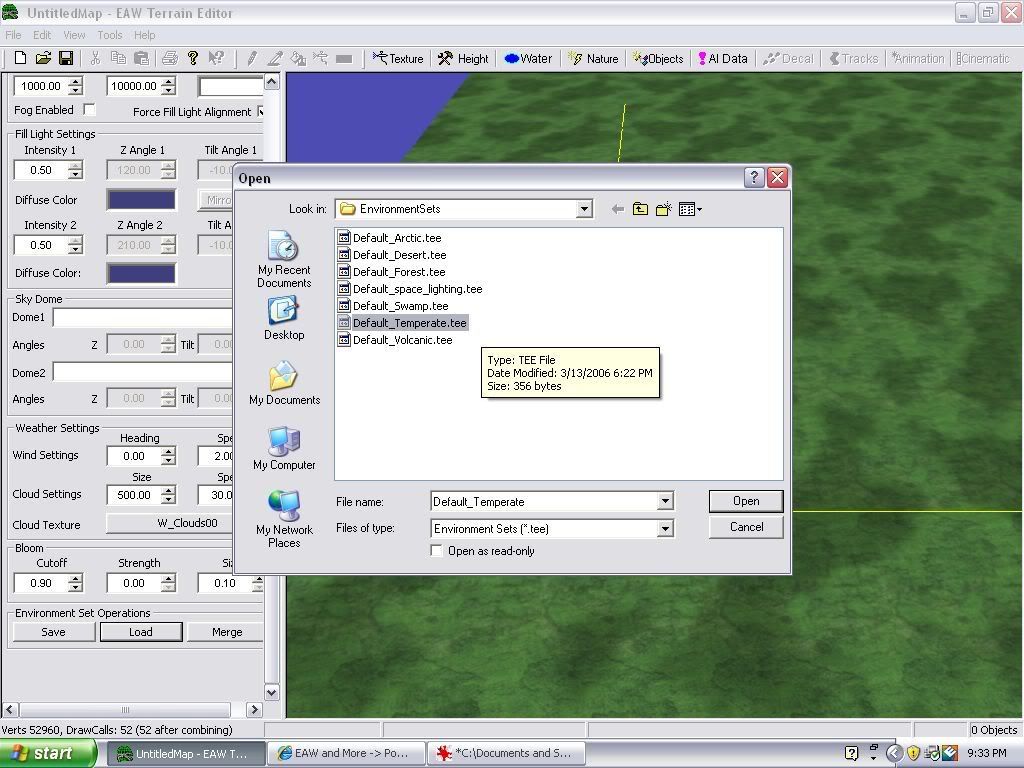1024x768 pixels.
Task: Click the Wind Settings Heading field
Action: (x=134, y=456)
